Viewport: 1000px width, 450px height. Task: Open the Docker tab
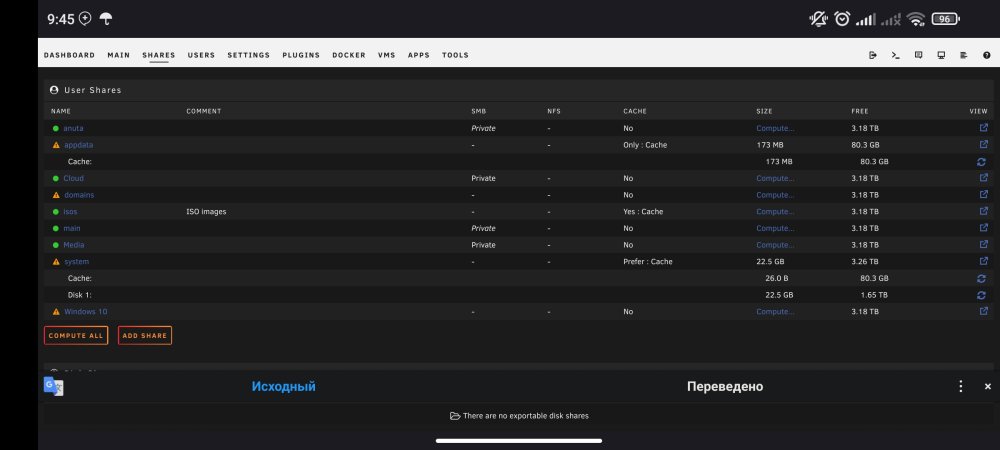349,55
